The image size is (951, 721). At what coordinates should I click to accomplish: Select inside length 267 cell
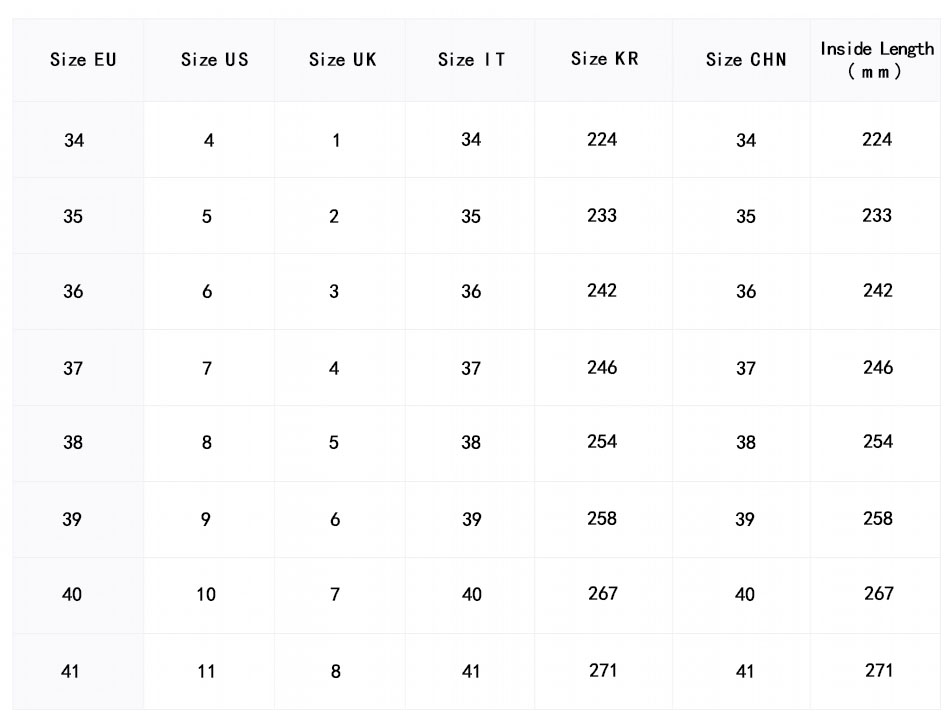(878, 594)
